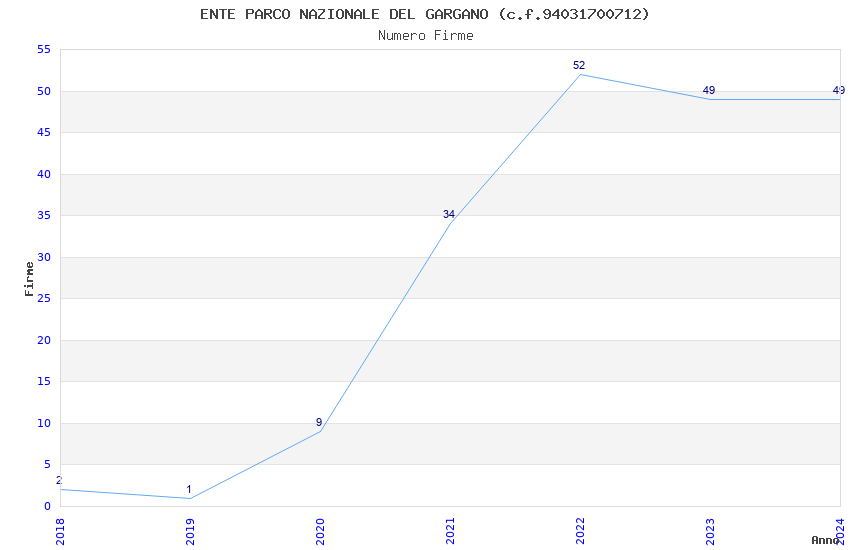
Task: Click the Firme y-axis label
Action: click(29, 279)
